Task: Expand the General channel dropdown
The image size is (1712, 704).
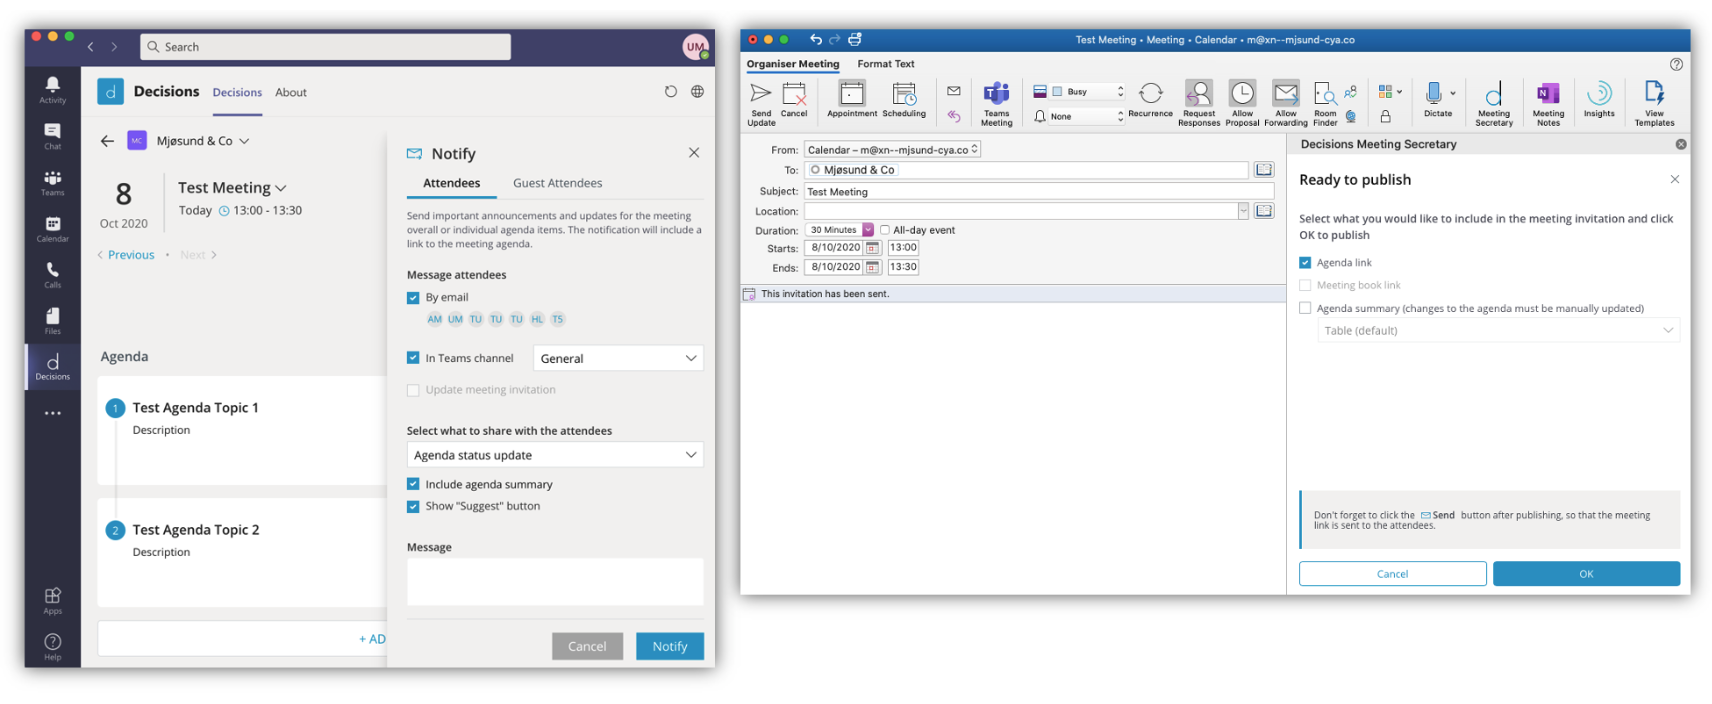Action: pyautogui.click(x=619, y=358)
